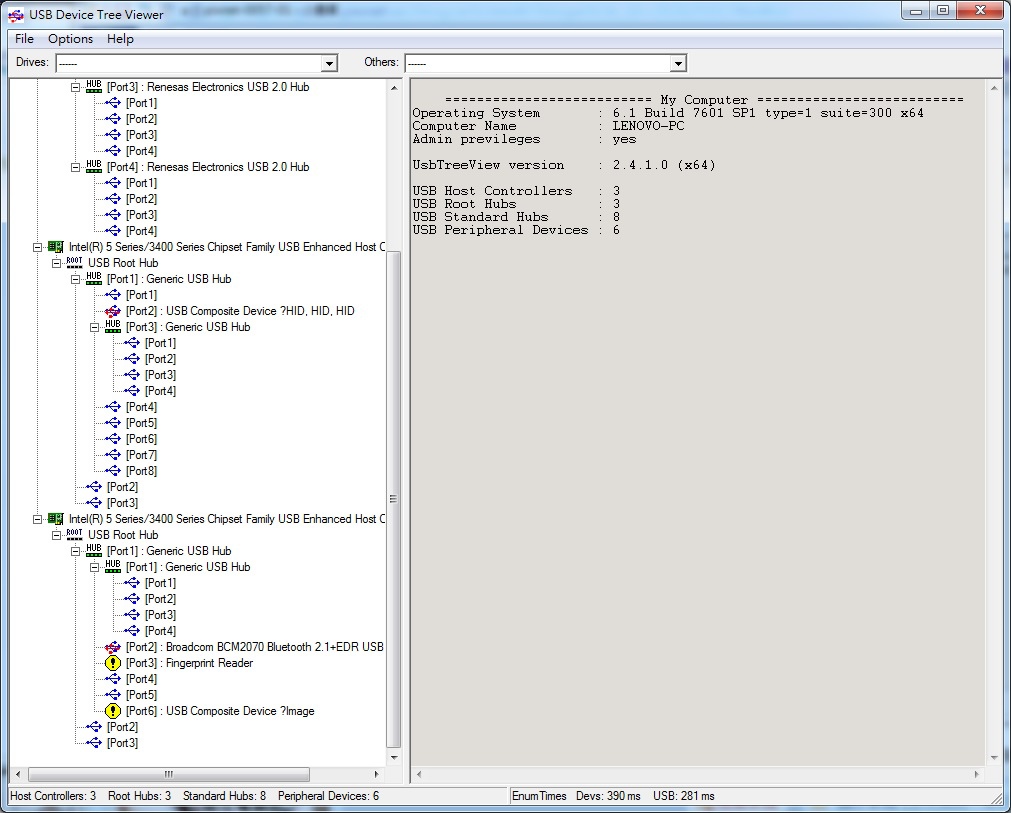1011x813 pixels.
Task: Open the File menu
Action: (24, 39)
